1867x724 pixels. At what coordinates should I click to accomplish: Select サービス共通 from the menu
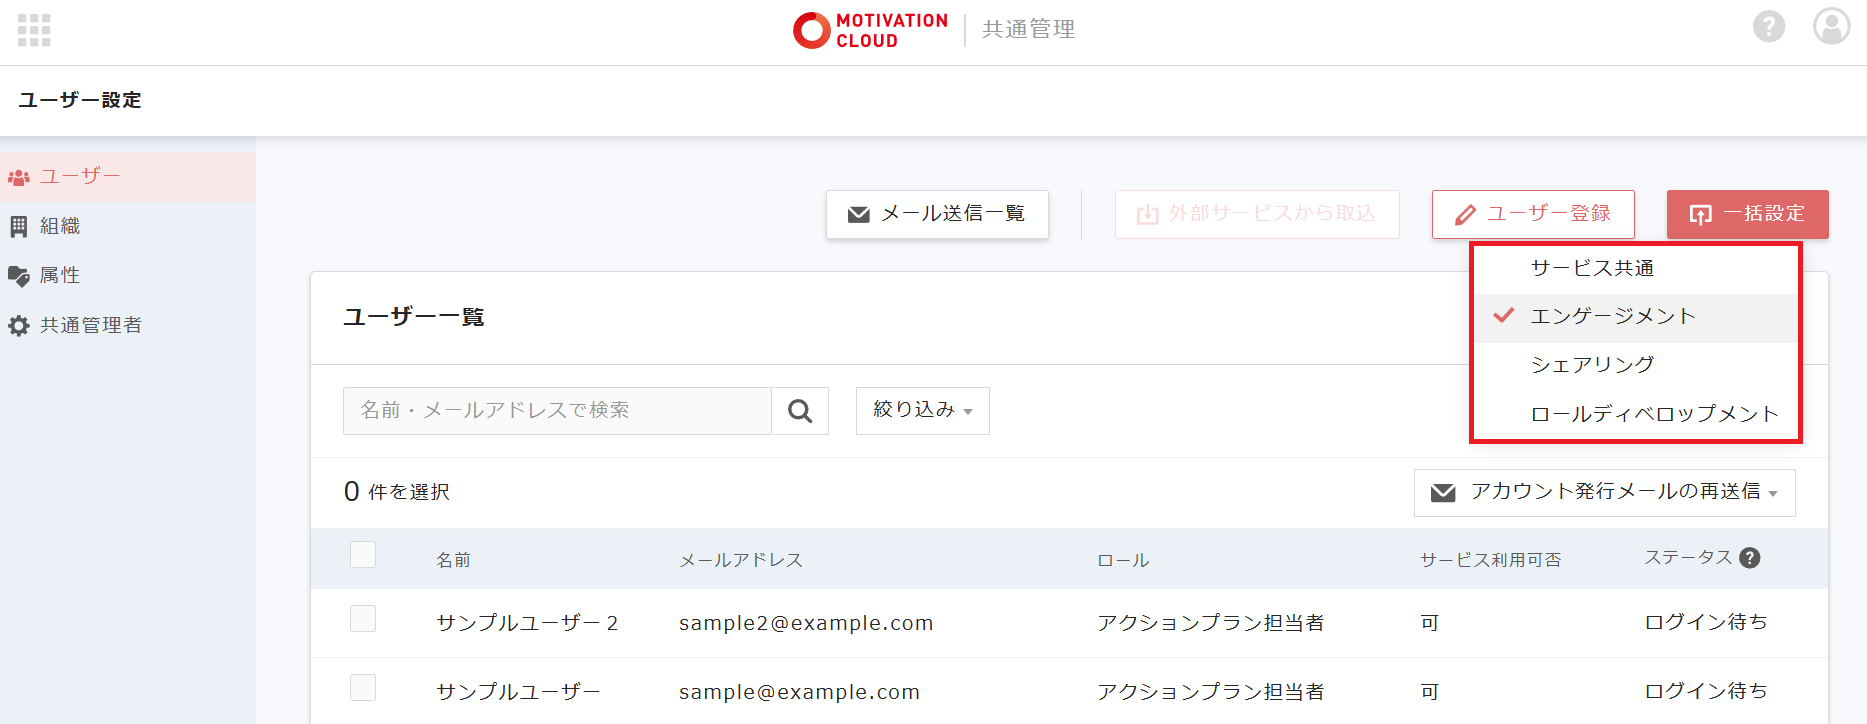click(1636, 269)
